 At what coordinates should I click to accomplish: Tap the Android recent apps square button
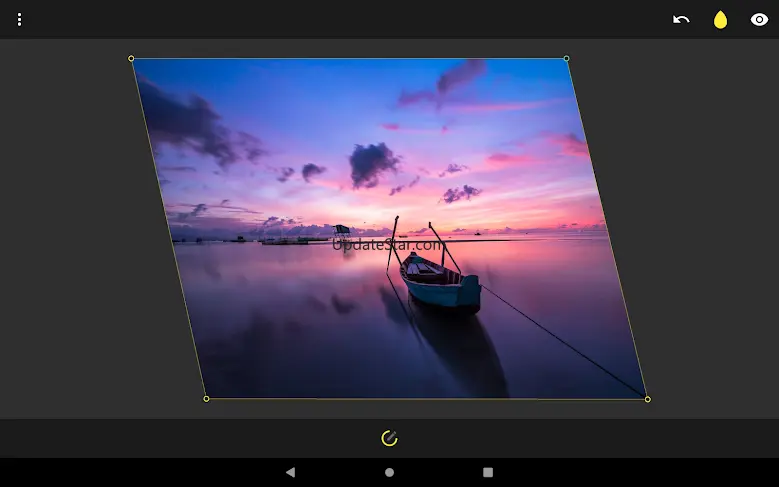tap(488, 472)
